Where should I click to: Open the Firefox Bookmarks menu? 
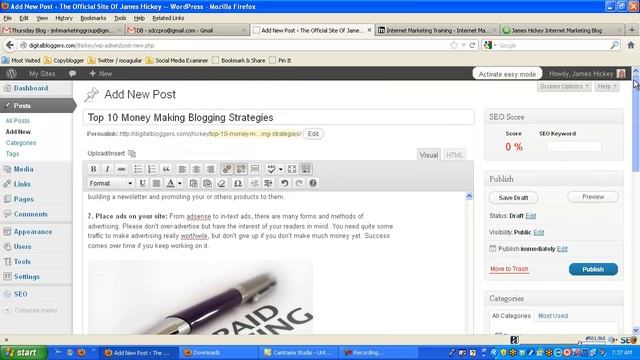[93, 18]
